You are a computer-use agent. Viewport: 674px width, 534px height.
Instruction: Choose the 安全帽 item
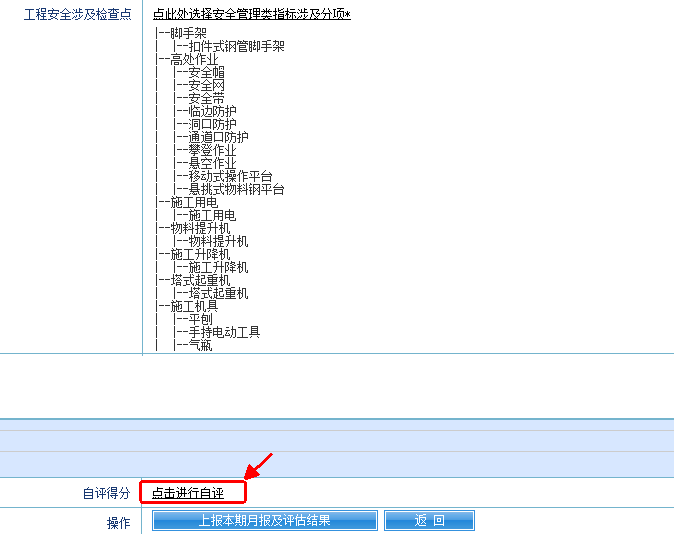pos(206,72)
